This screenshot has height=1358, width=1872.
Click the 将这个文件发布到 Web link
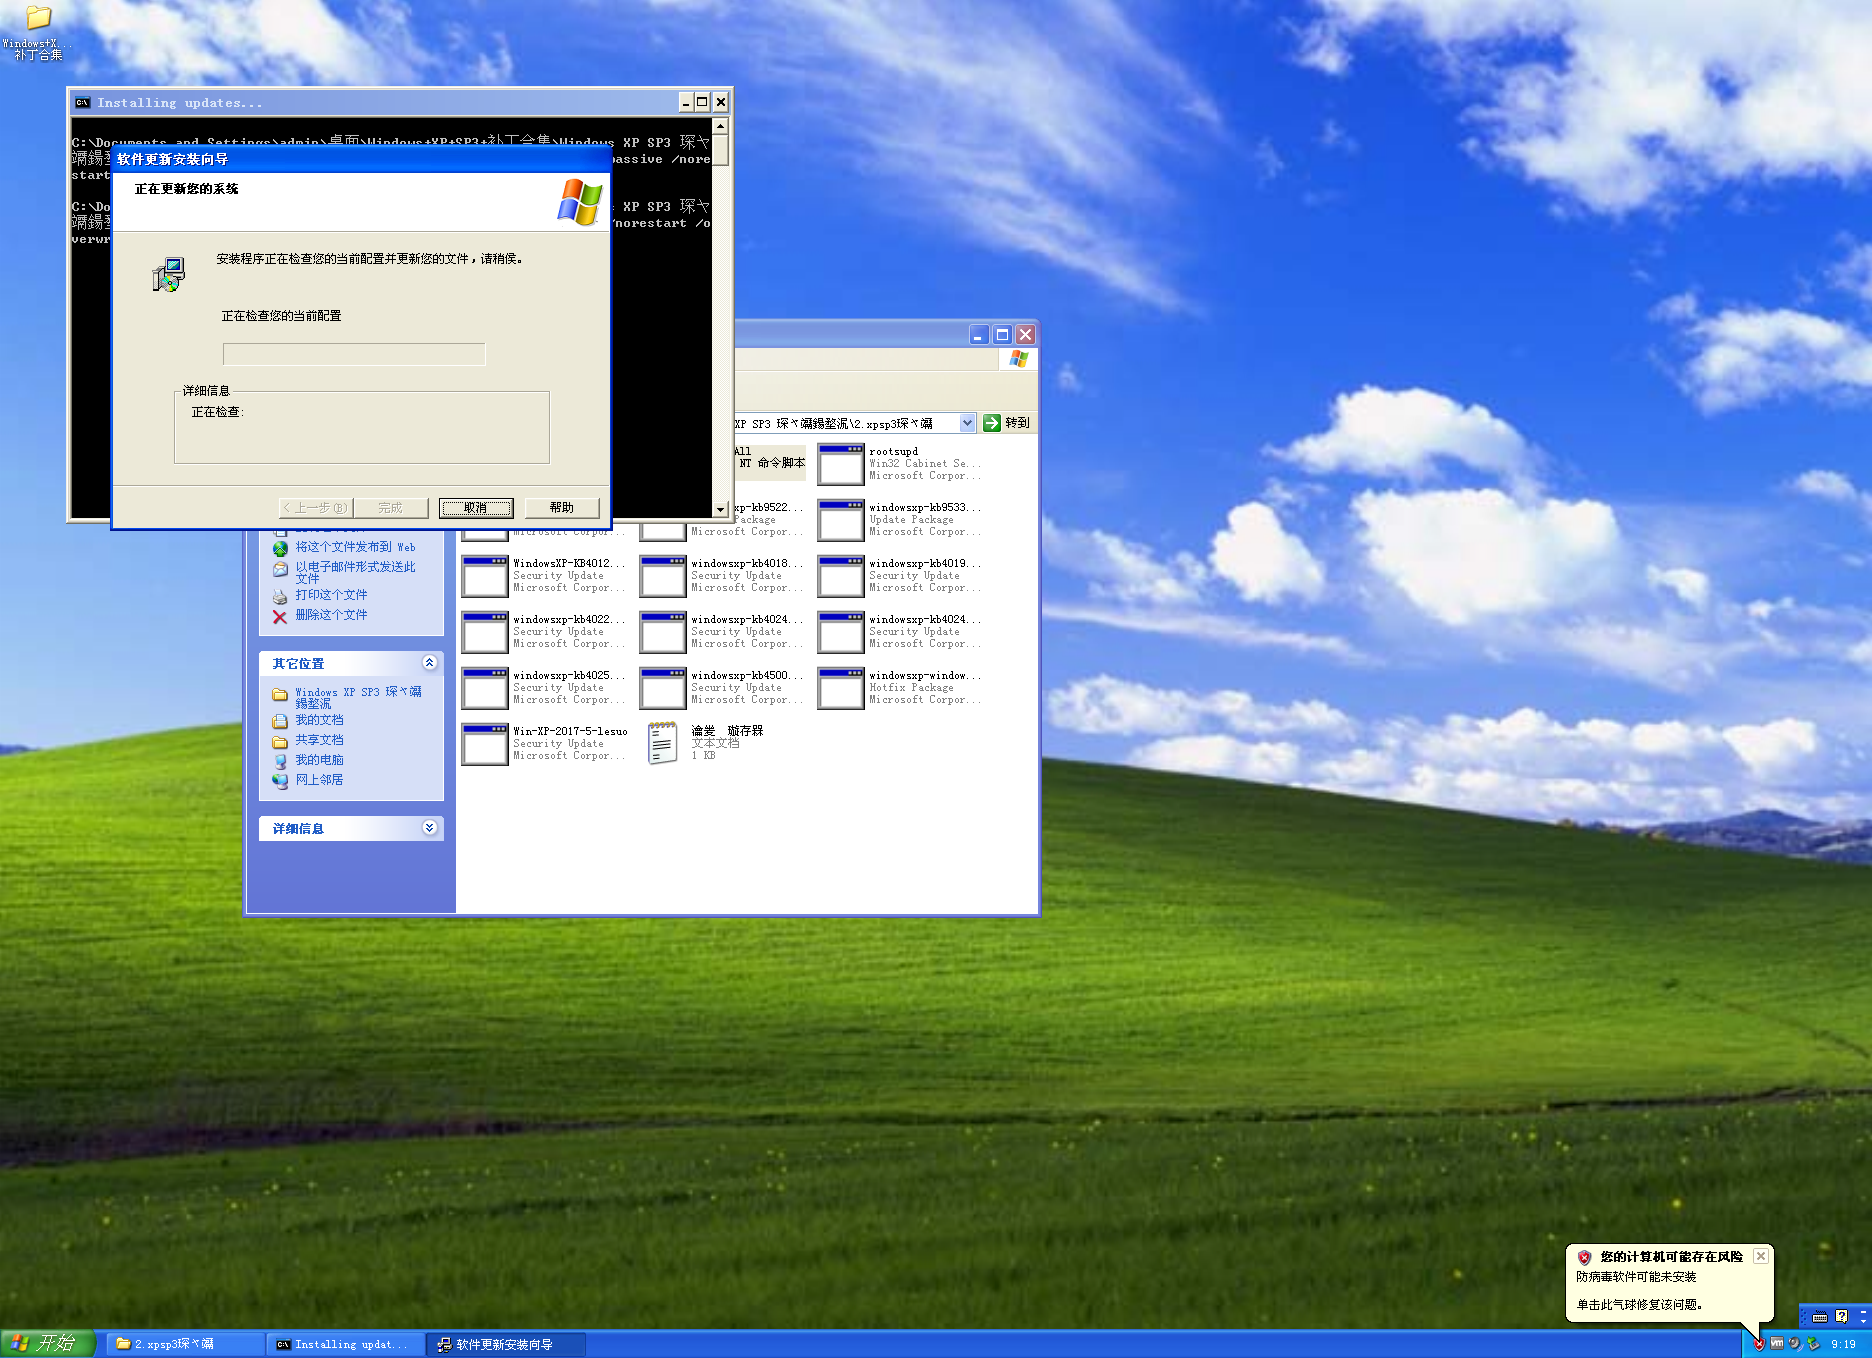[355, 547]
